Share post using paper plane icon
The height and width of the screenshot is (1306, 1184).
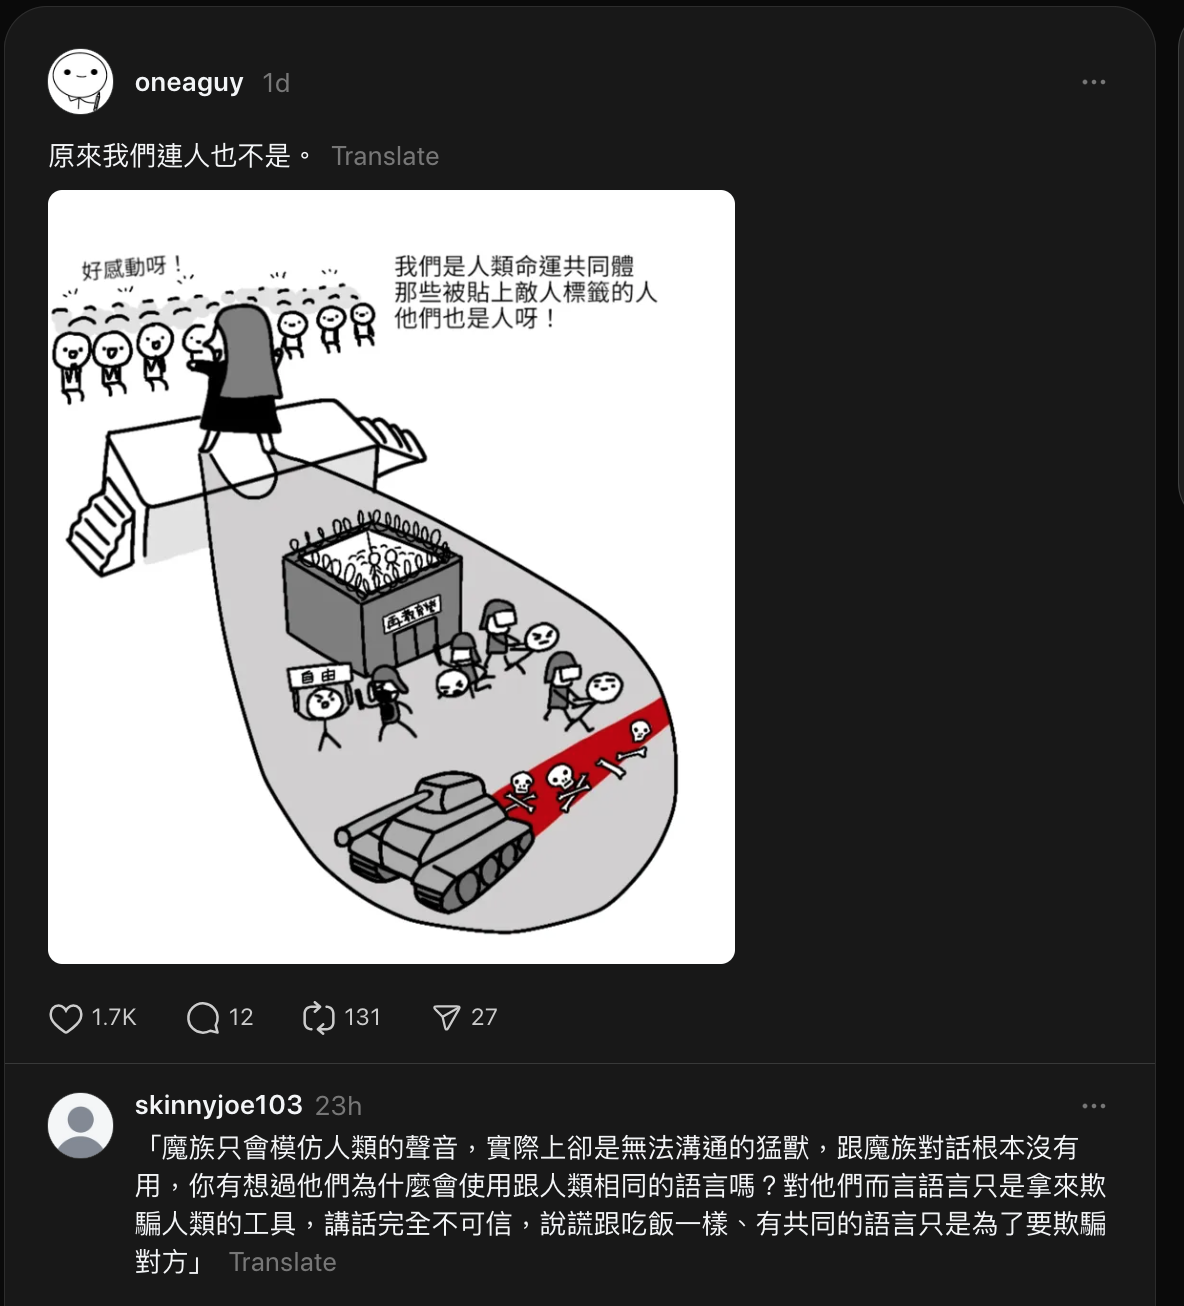click(x=446, y=1018)
